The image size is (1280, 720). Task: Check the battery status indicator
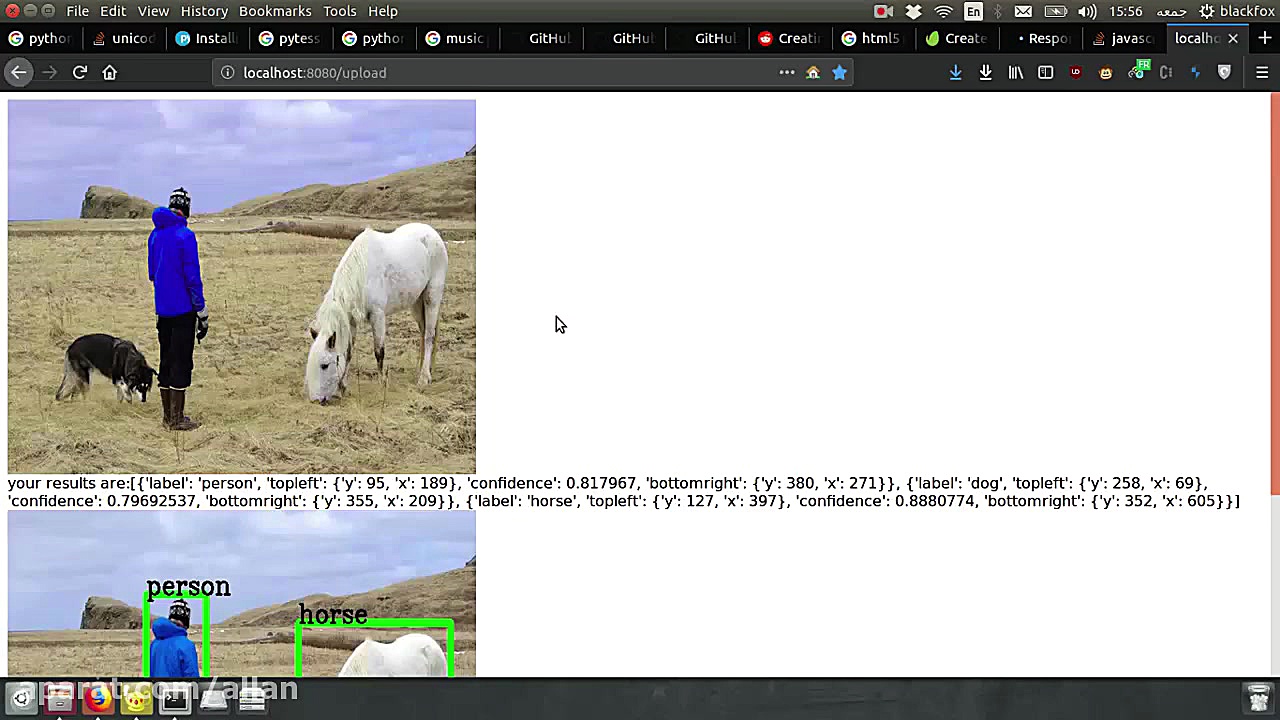coord(1057,11)
